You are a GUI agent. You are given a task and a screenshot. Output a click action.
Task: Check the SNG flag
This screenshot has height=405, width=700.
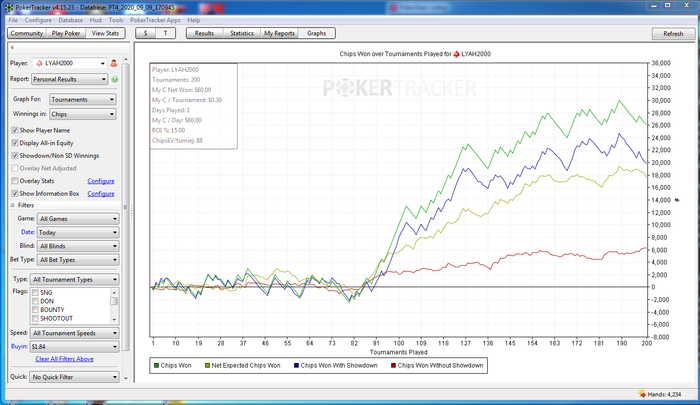pos(35,292)
